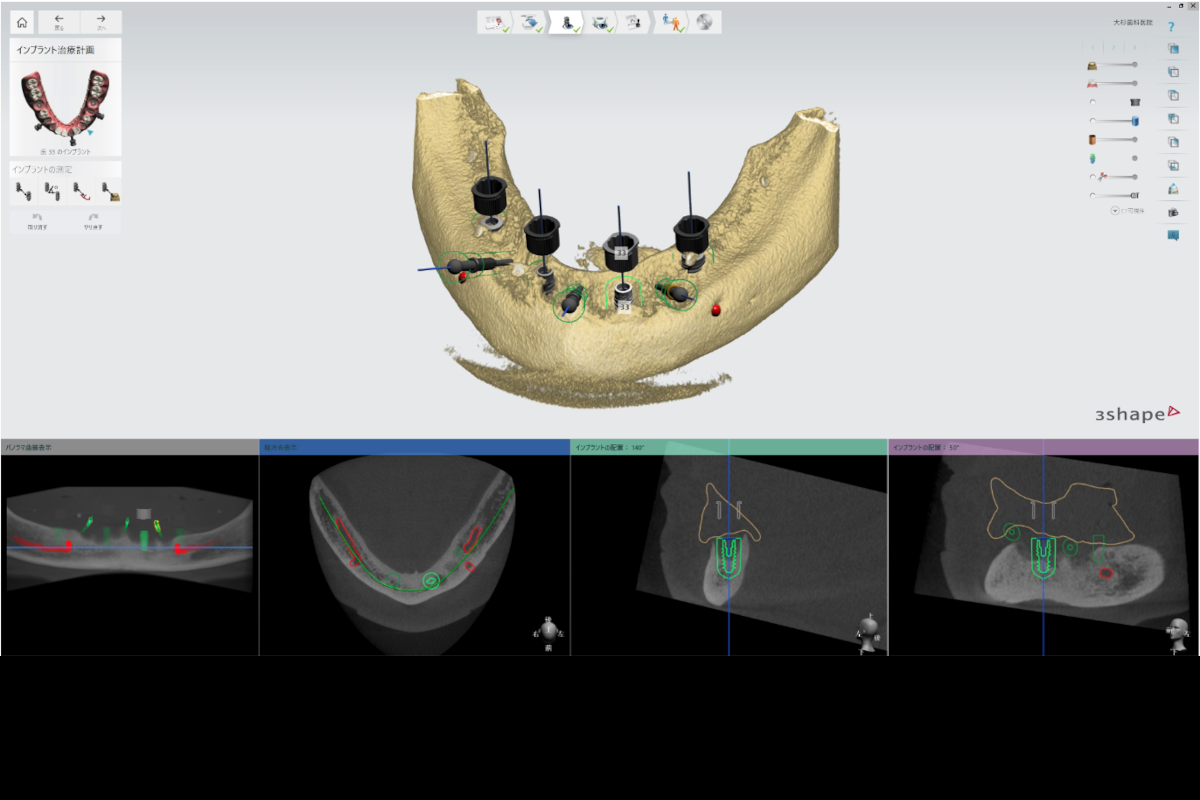Toggle the abutment visibility radio button

tap(1092, 102)
